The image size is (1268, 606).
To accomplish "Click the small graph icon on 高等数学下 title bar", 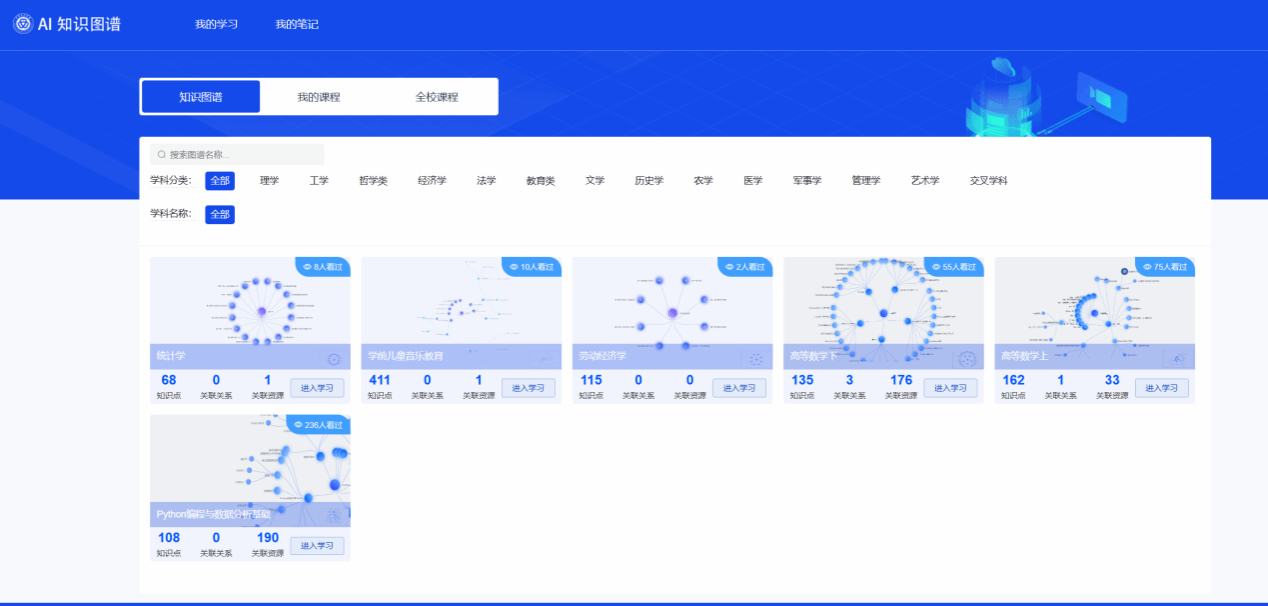I will (966, 359).
